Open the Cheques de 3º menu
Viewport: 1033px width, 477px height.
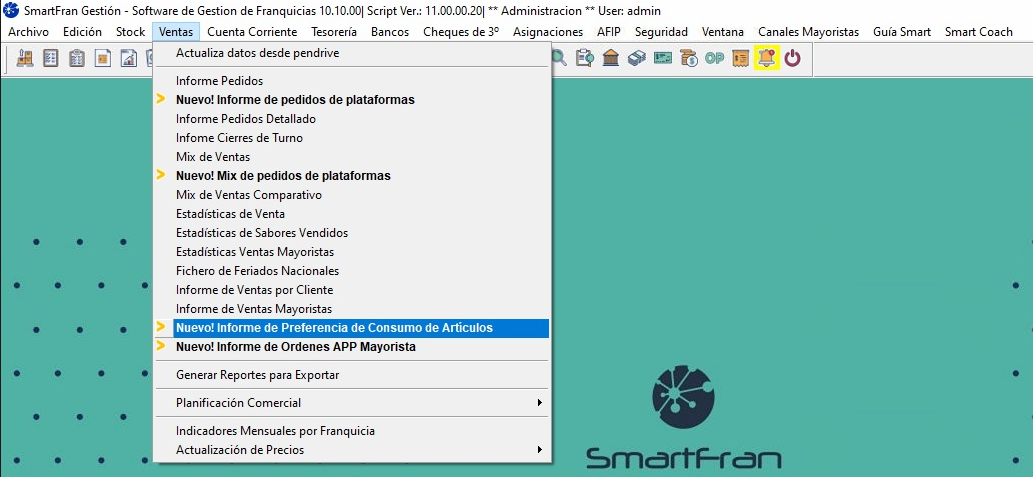(461, 32)
